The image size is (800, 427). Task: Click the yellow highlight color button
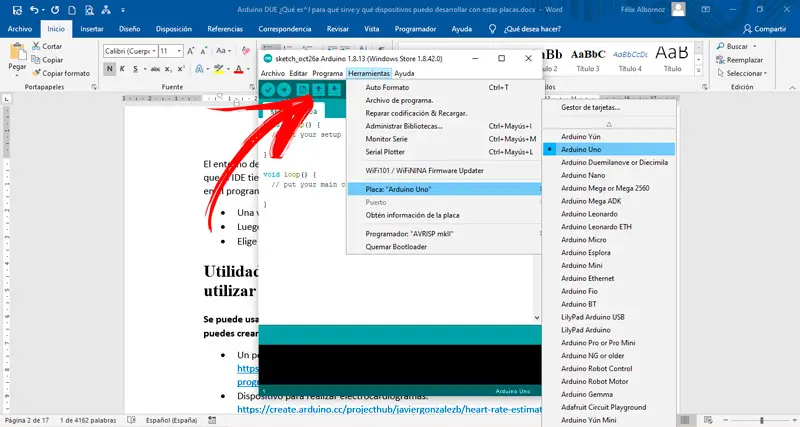pyautogui.click(x=219, y=69)
